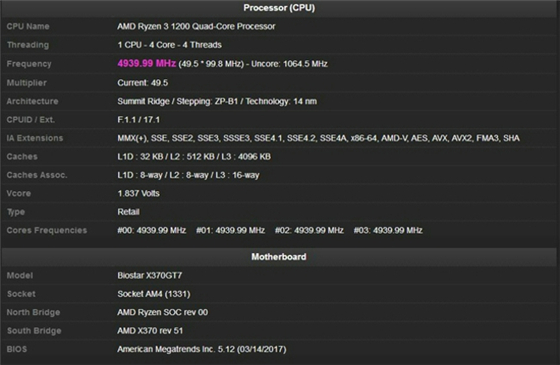Image resolution: width=560 pixels, height=365 pixels.
Task: Select the Type label
Action: tap(16, 212)
